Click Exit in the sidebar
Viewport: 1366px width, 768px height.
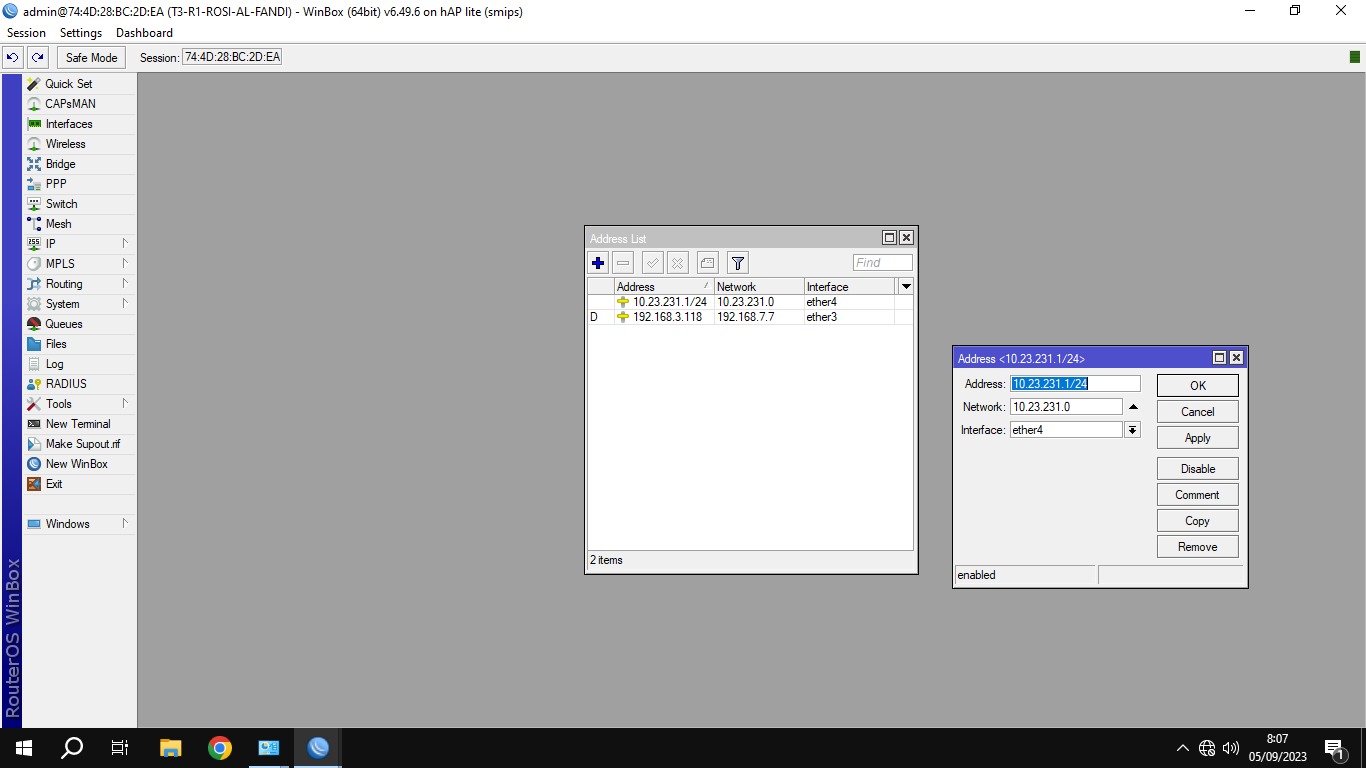(x=79, y=484)
